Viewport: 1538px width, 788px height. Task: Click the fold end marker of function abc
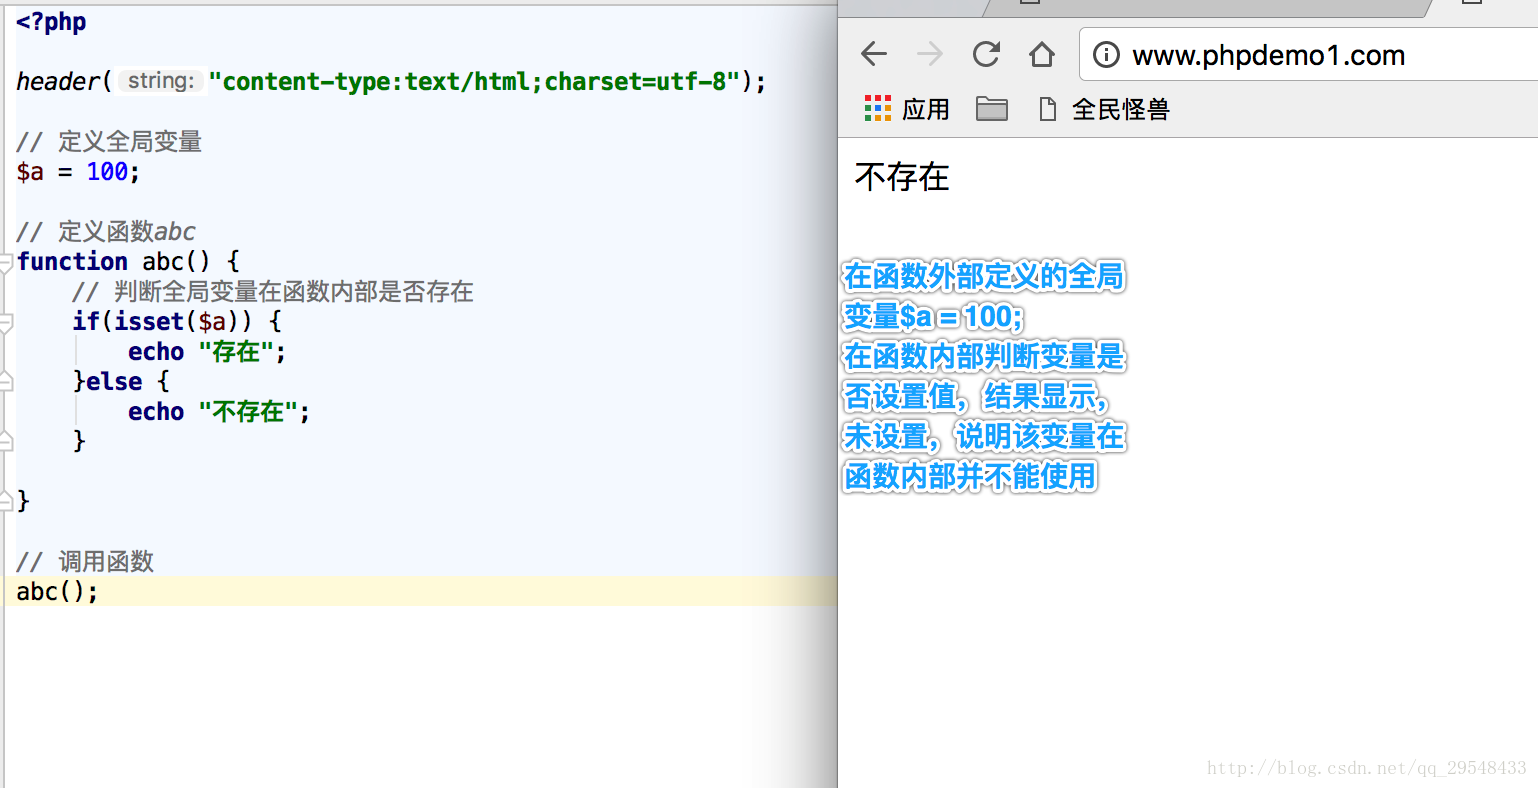[5, 501]
